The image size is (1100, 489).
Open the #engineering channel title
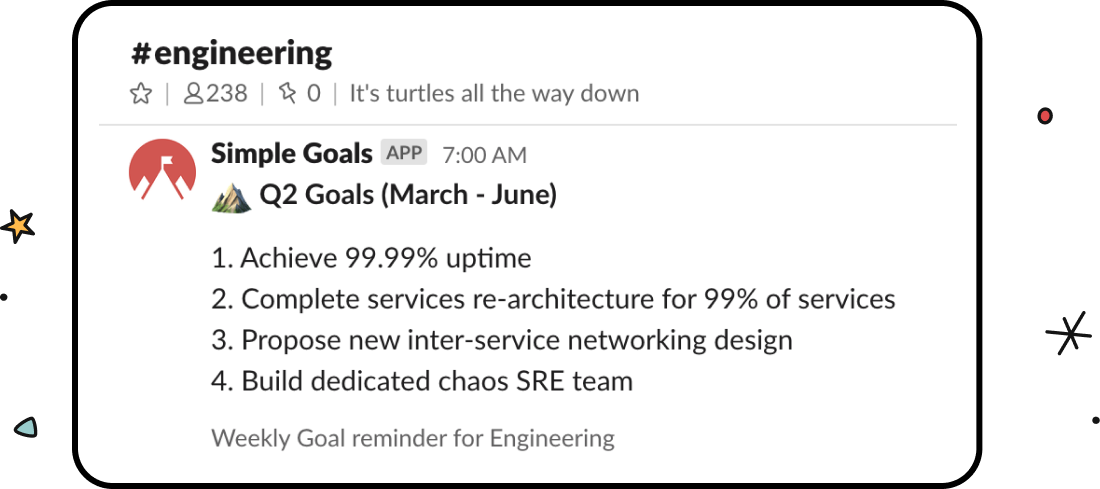[x=232, y=53]
